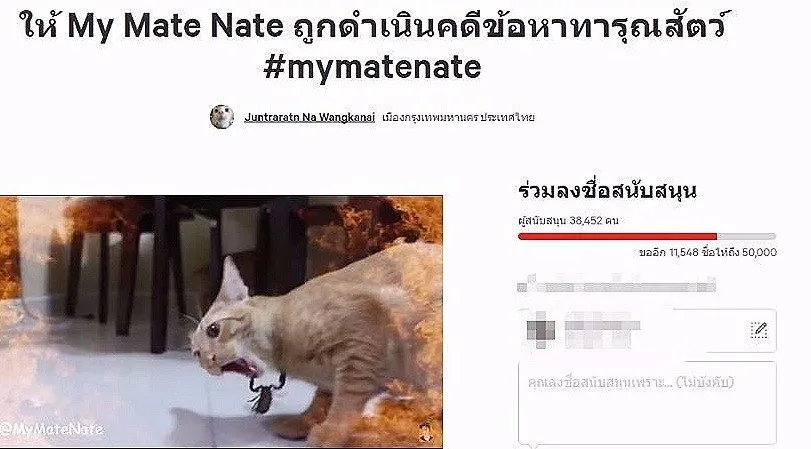
Task: Focus the optional reason comment text box
Action: coord(647,402)
